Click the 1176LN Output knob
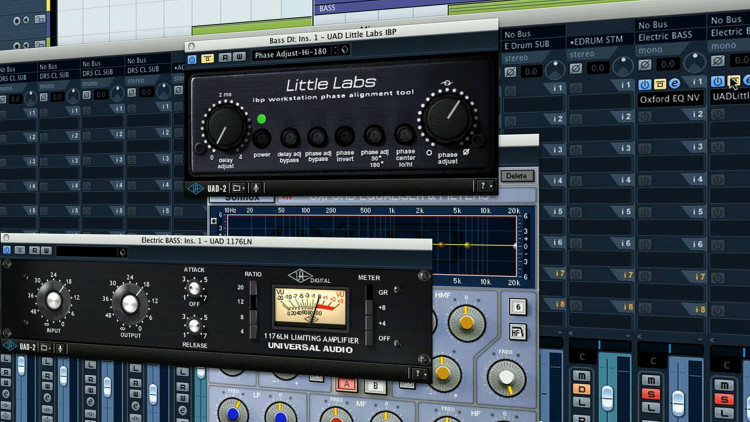Image resolution: width=750 pixels, height=422 pixels. pyautogui.click(x=130, y=304)
